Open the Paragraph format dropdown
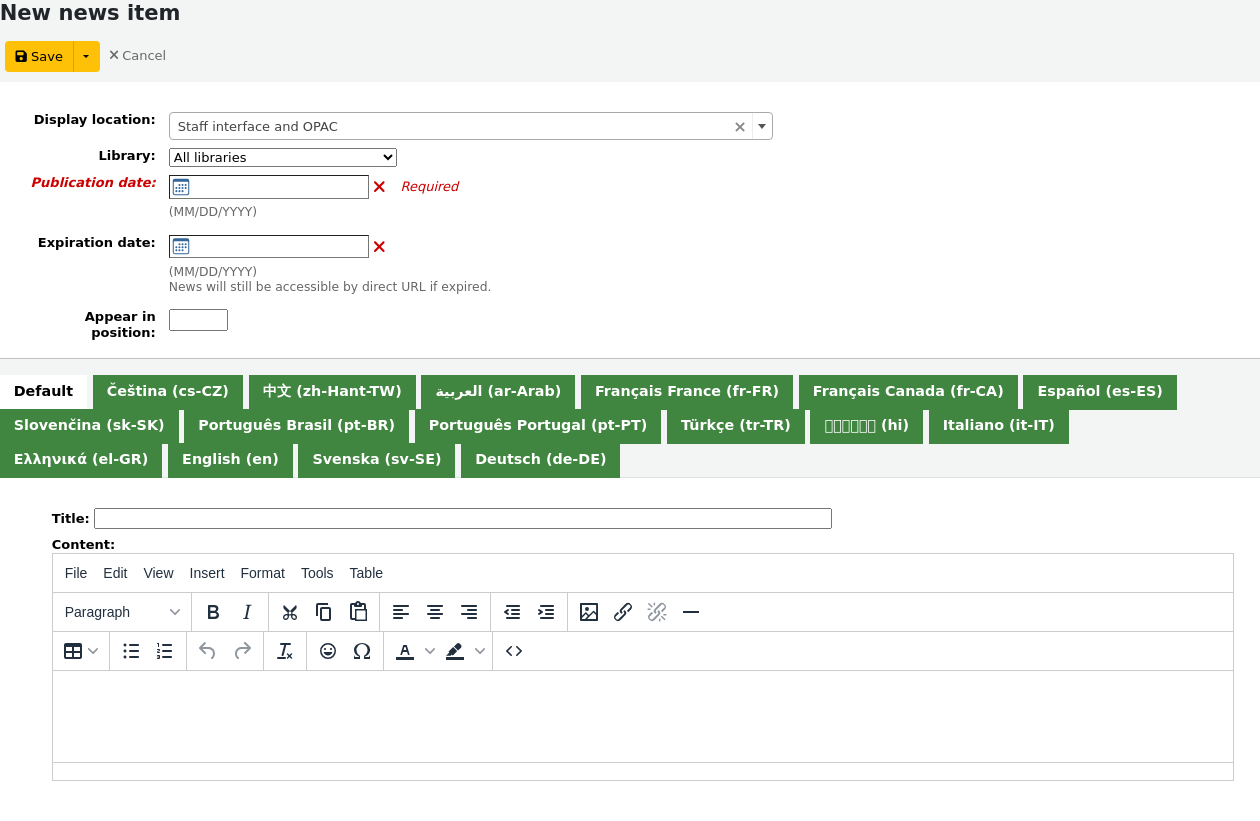The height and width of the screenshot is (821, 1260). pyautogui.click(x=120, y=611)
